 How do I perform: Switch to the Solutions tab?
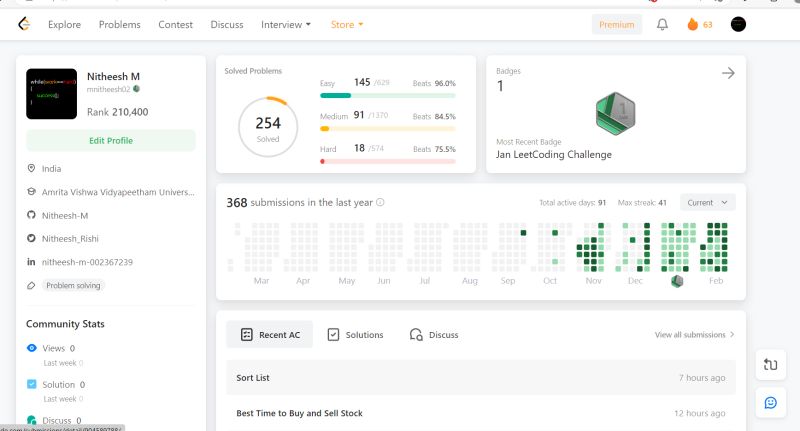pos(355,335)
